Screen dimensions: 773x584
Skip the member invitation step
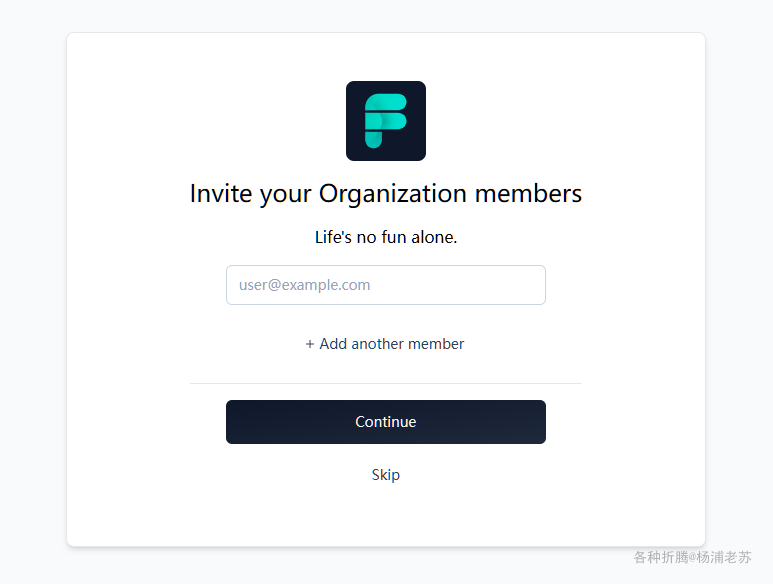[x=386, y=475]
